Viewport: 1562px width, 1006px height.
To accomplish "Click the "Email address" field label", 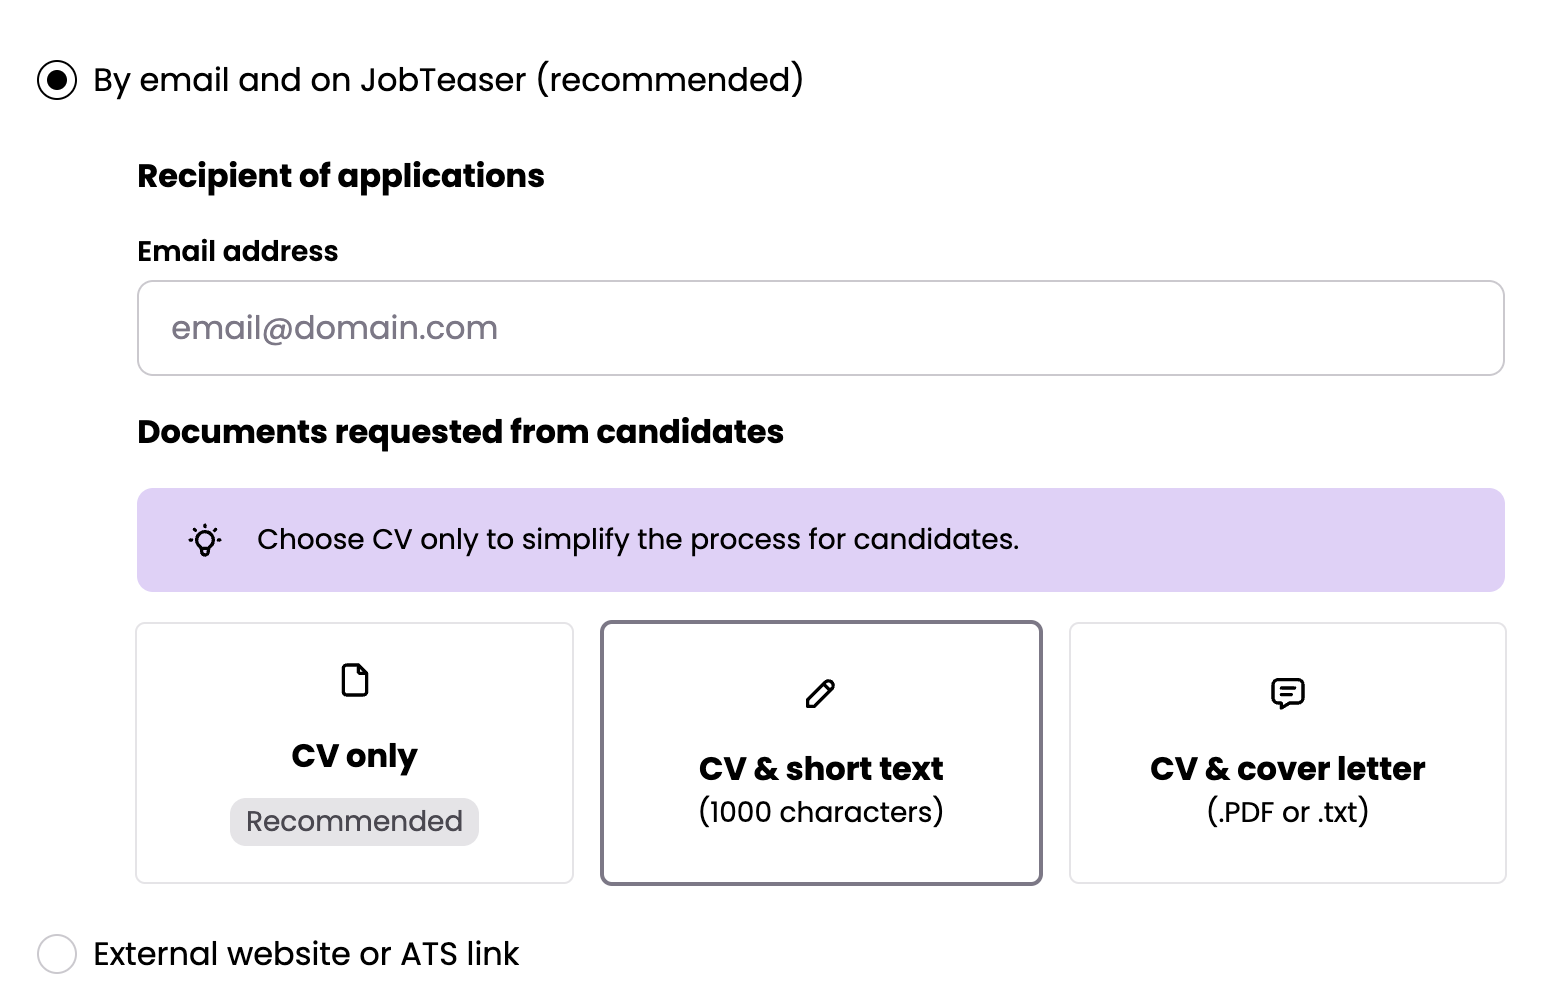I will click(x=238, y=251).
